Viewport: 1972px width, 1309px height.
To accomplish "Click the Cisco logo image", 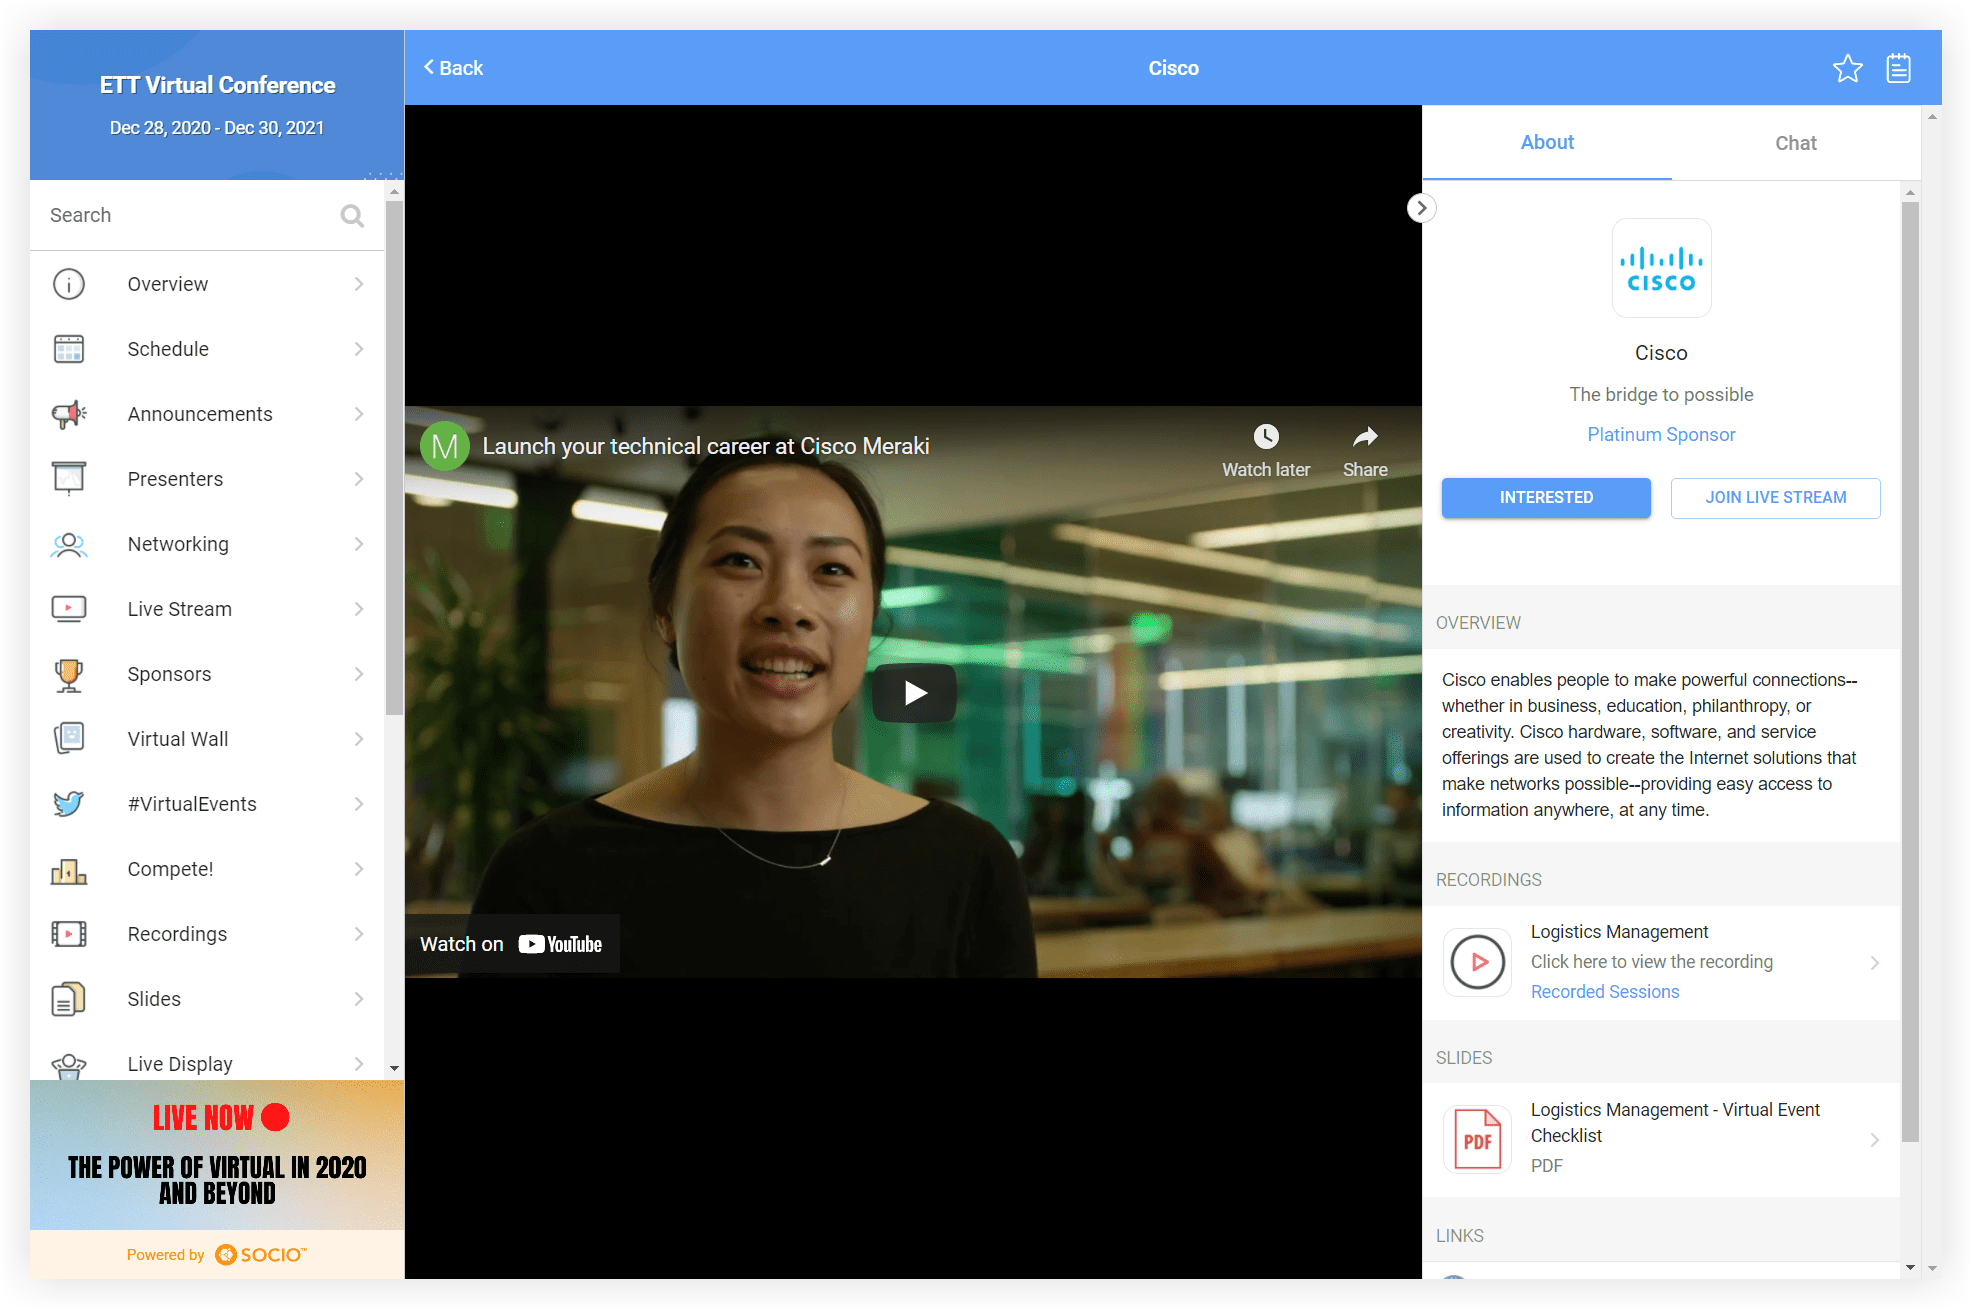I will coord(1661,268).
